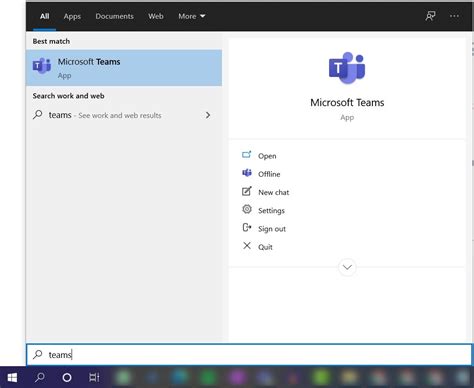
Task: Click the large Microsoft Teams logo
Action: [x=347, y=68]
